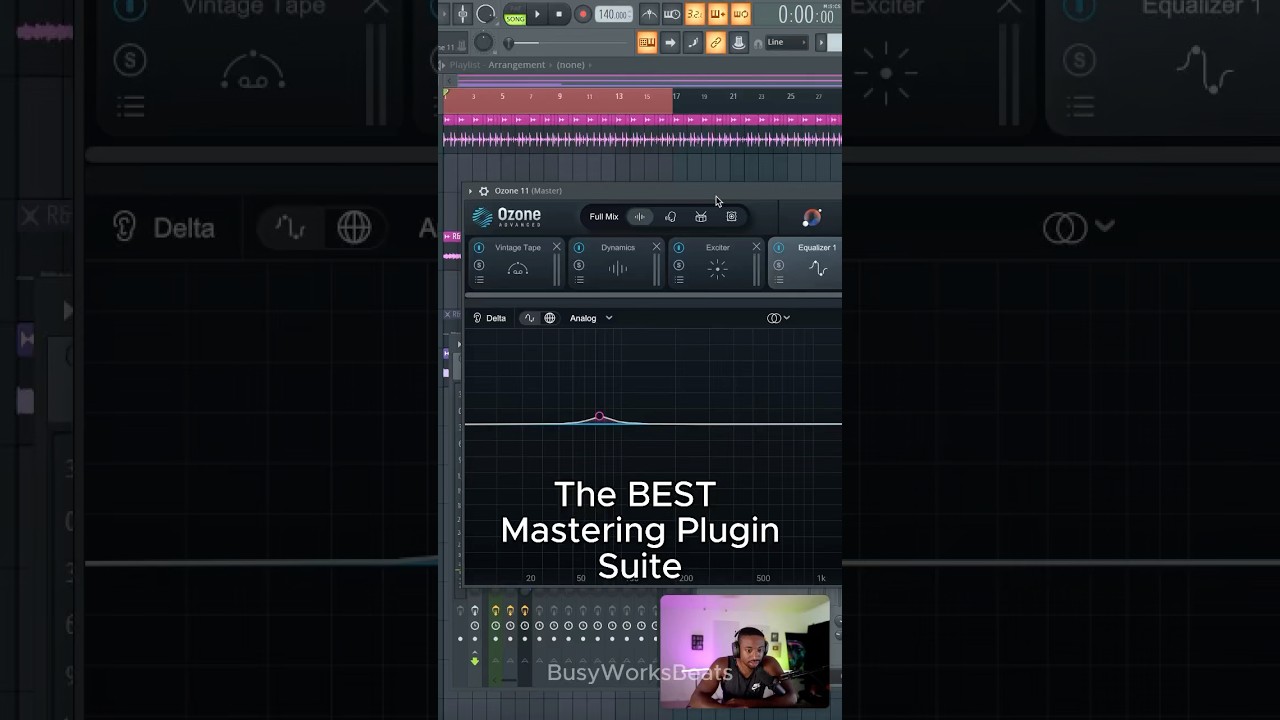This screenshot has width=1280, height=720.
Task: Toggle the Vintage Tape power button
Action: (479, 248)
